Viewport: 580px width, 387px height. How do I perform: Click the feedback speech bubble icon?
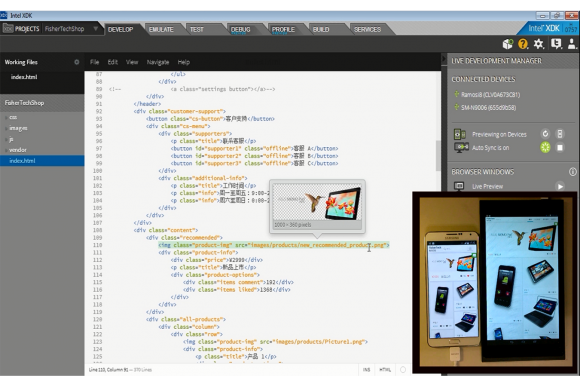tap(556, 44)
